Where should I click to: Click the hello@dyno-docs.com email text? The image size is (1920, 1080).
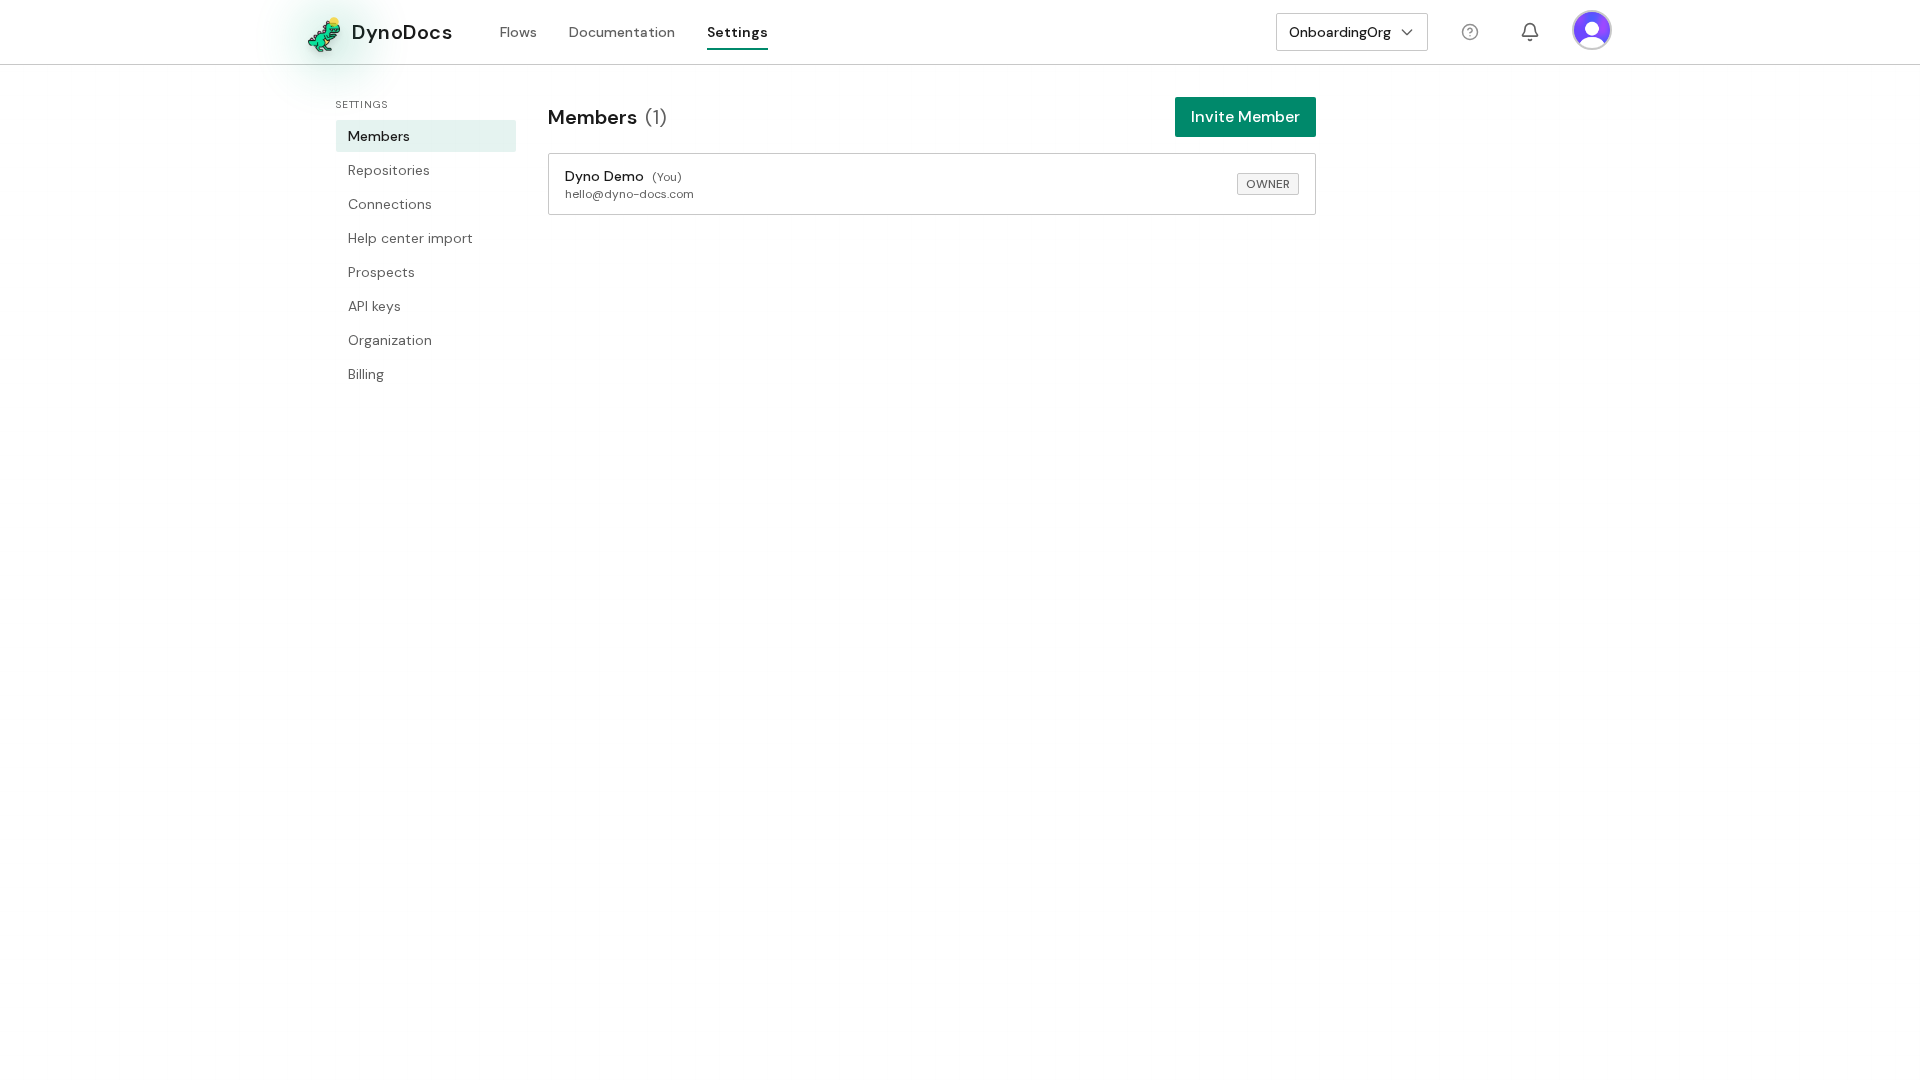[x=629, y=194]
